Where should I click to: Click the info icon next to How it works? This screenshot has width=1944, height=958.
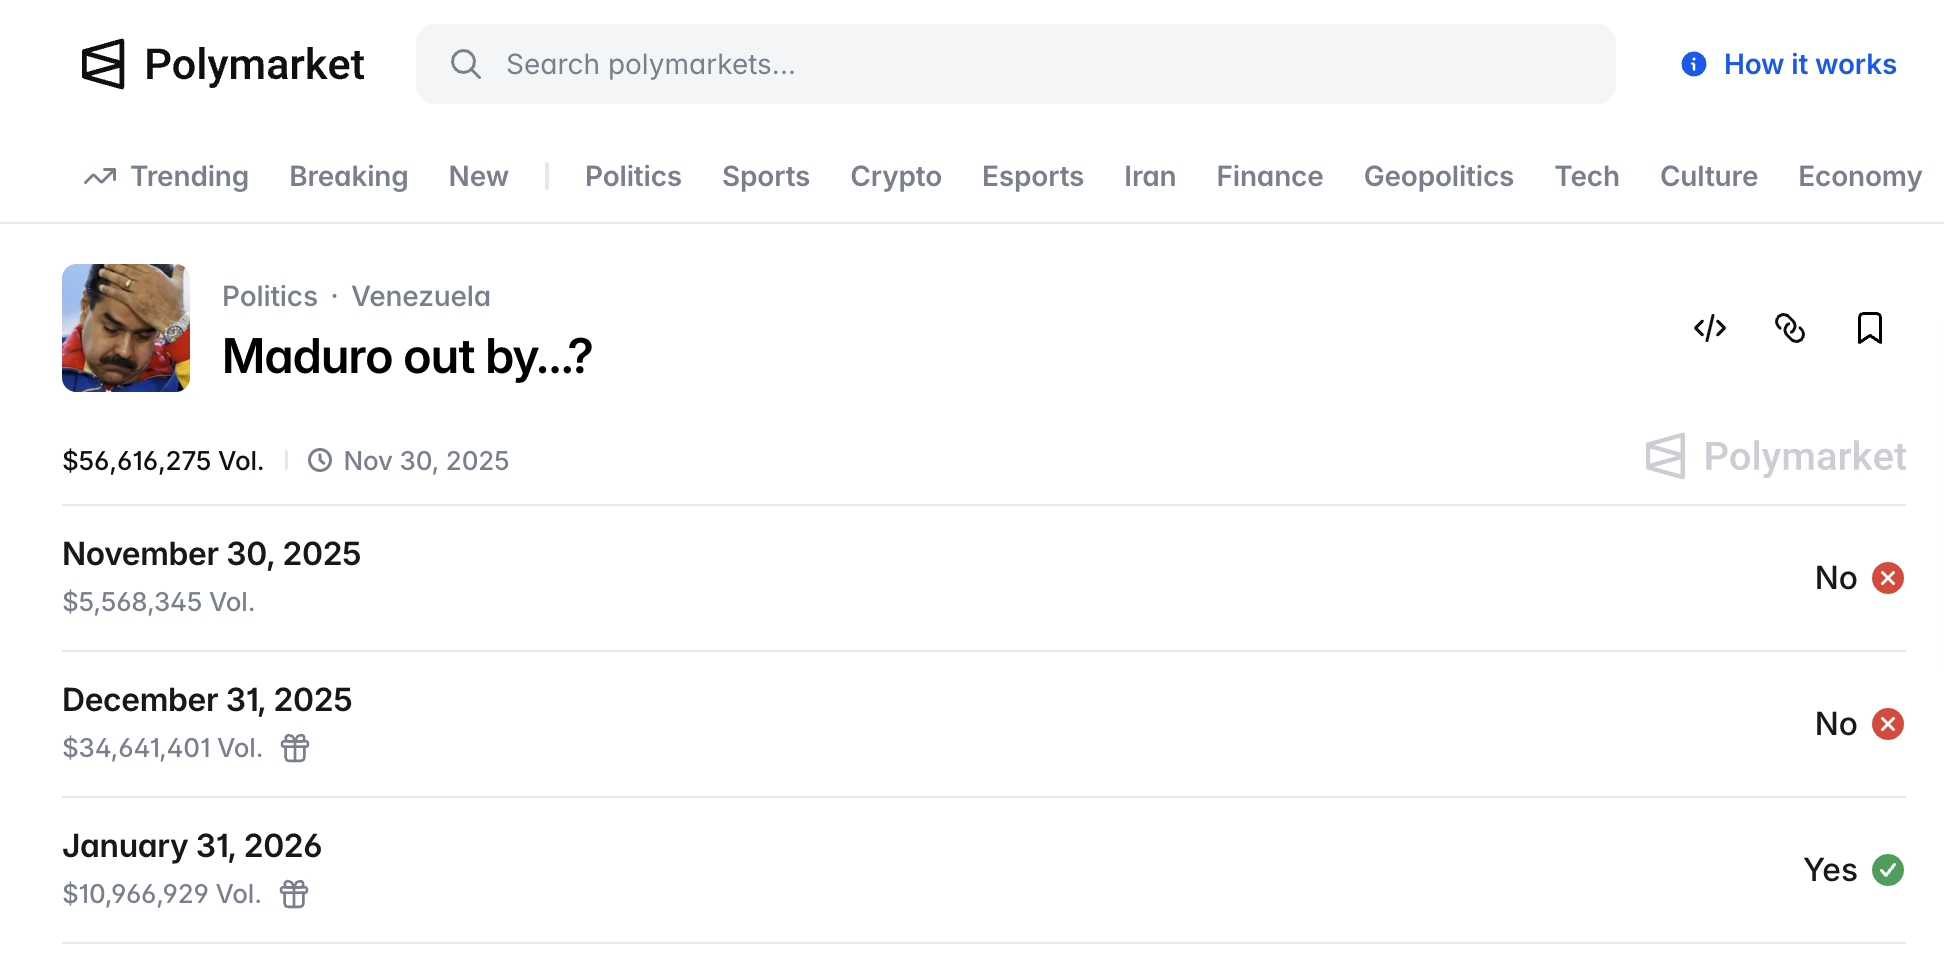(x=1693, y=63)
